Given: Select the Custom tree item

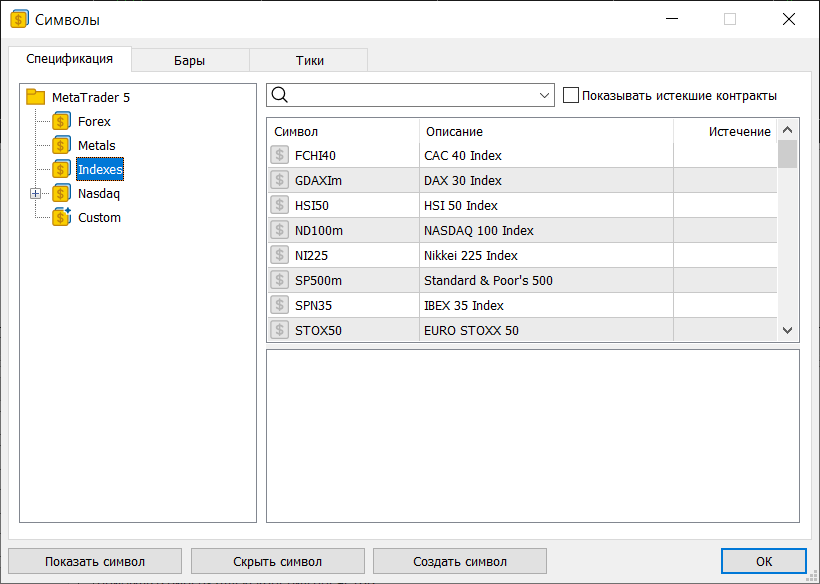Looking at the screenshot, I should point(99,217).
